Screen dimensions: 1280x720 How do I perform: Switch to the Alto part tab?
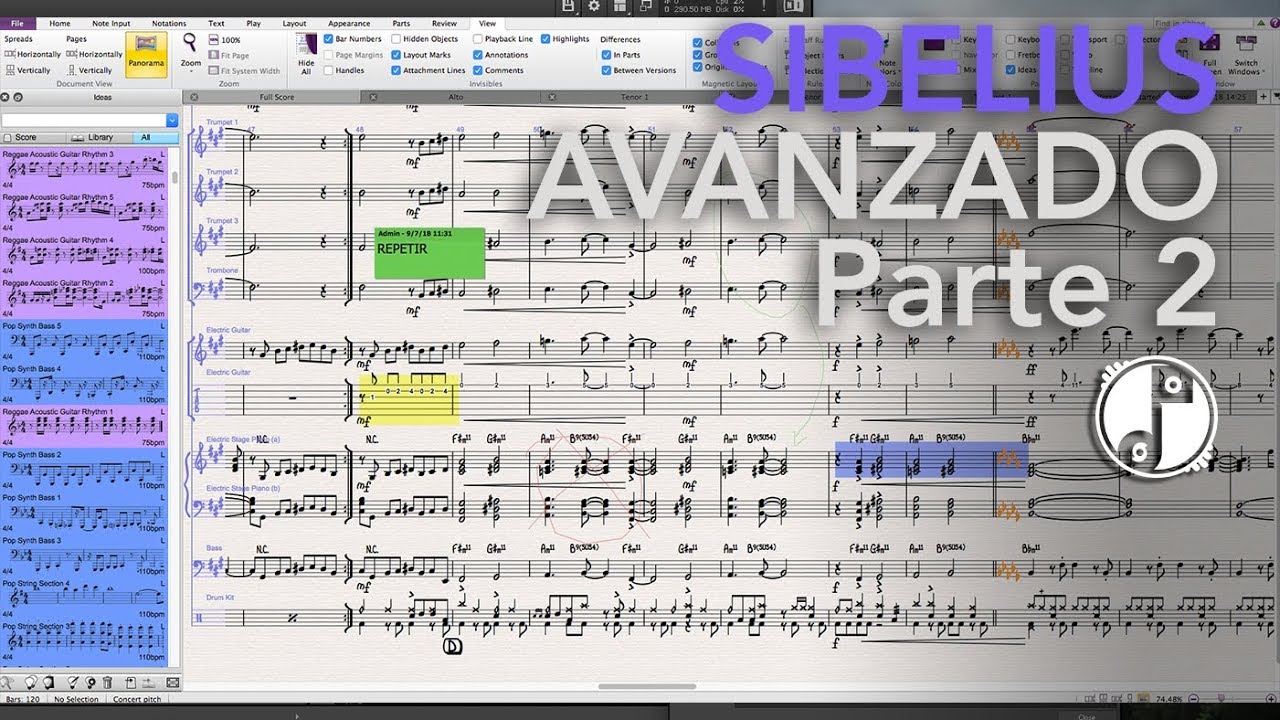[x=456, y=97]
